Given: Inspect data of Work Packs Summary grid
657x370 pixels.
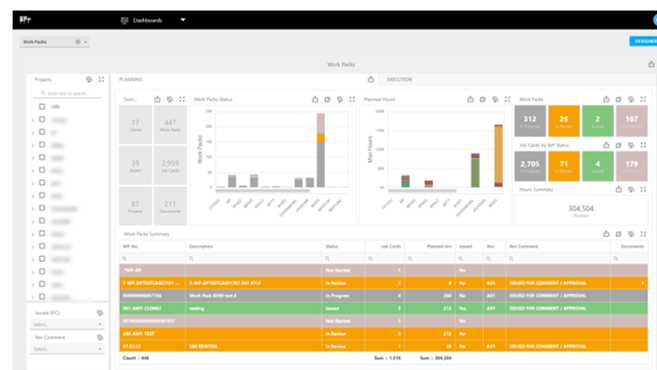Looking at the screenshot, I should (618, 234).
